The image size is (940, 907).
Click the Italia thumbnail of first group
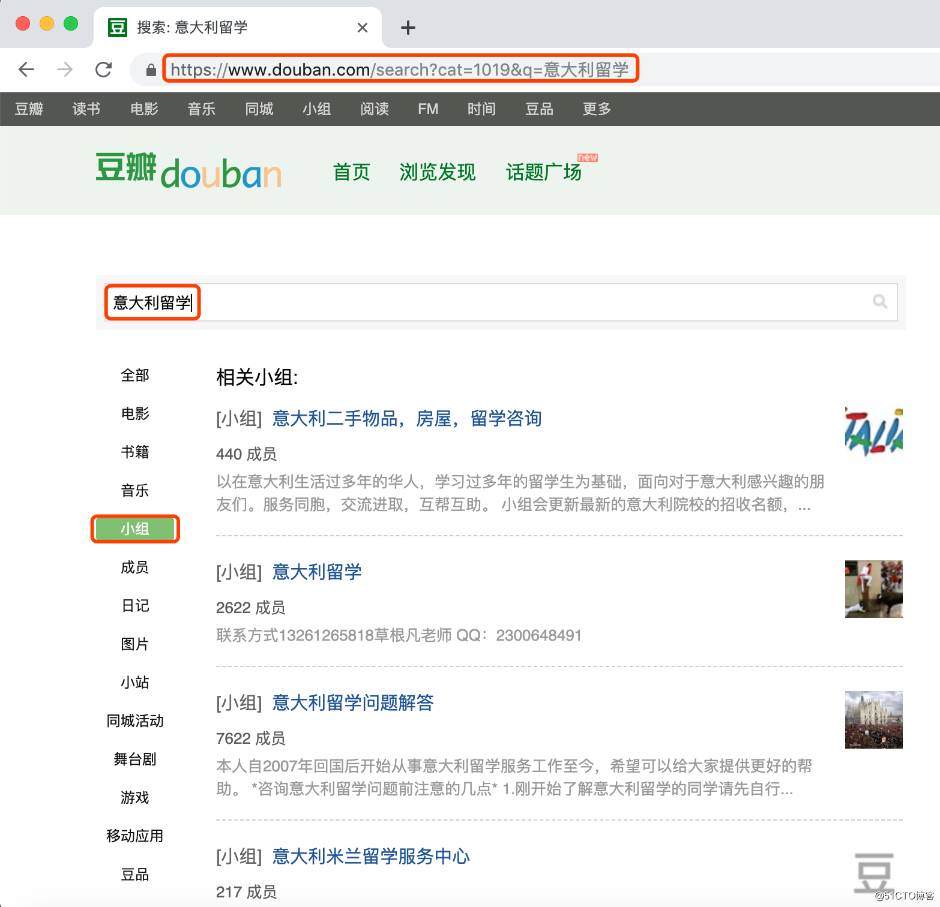873,432
